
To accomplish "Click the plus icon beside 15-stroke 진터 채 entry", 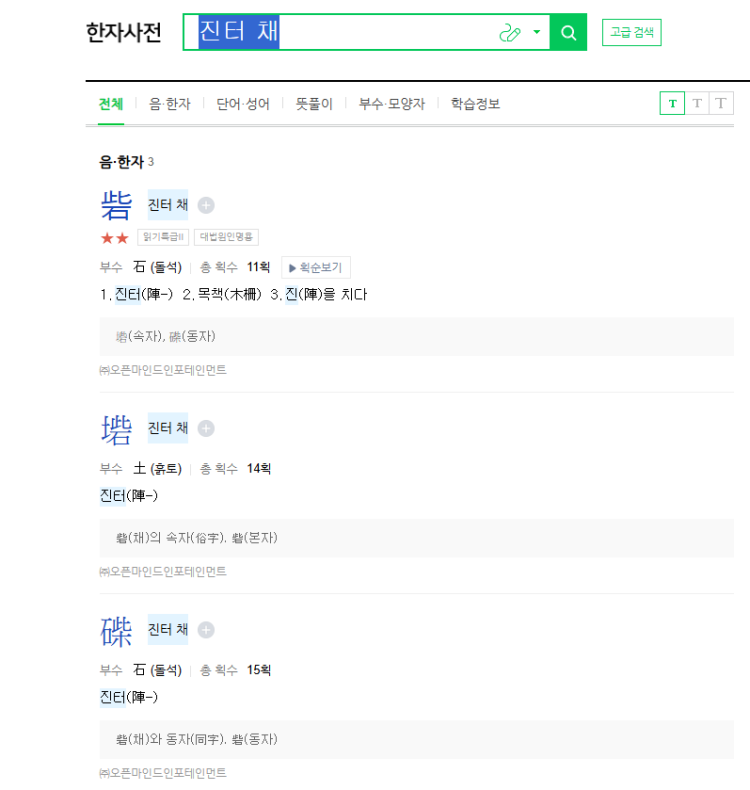I will coord(206,630).
